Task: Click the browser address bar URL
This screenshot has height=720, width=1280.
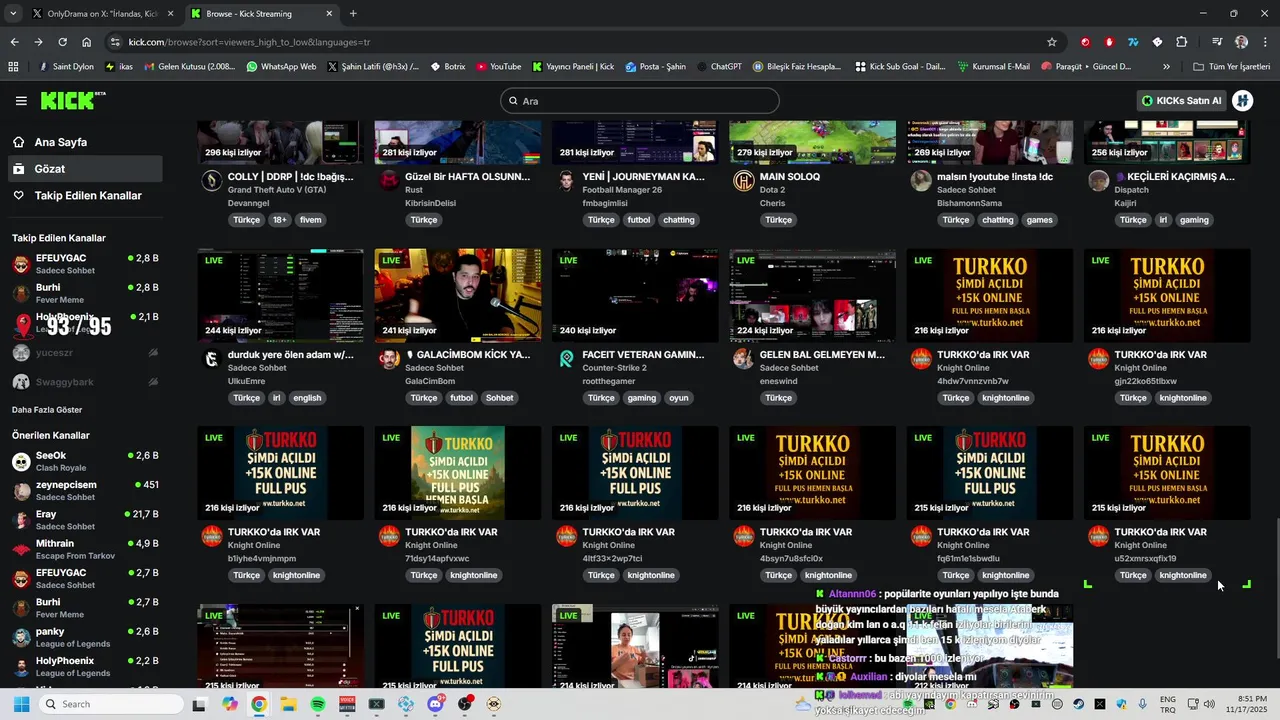Action: pos(249,42)
